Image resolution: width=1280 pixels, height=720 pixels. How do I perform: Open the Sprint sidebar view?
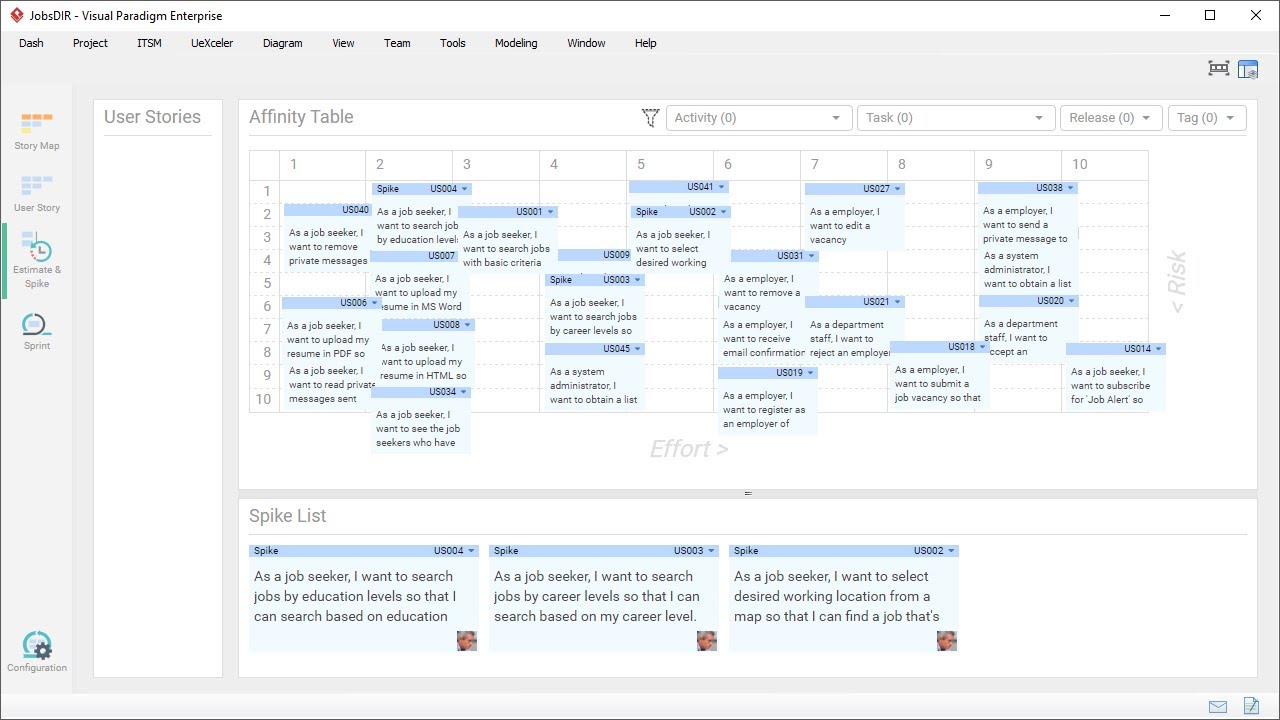(x=36, y=332)
